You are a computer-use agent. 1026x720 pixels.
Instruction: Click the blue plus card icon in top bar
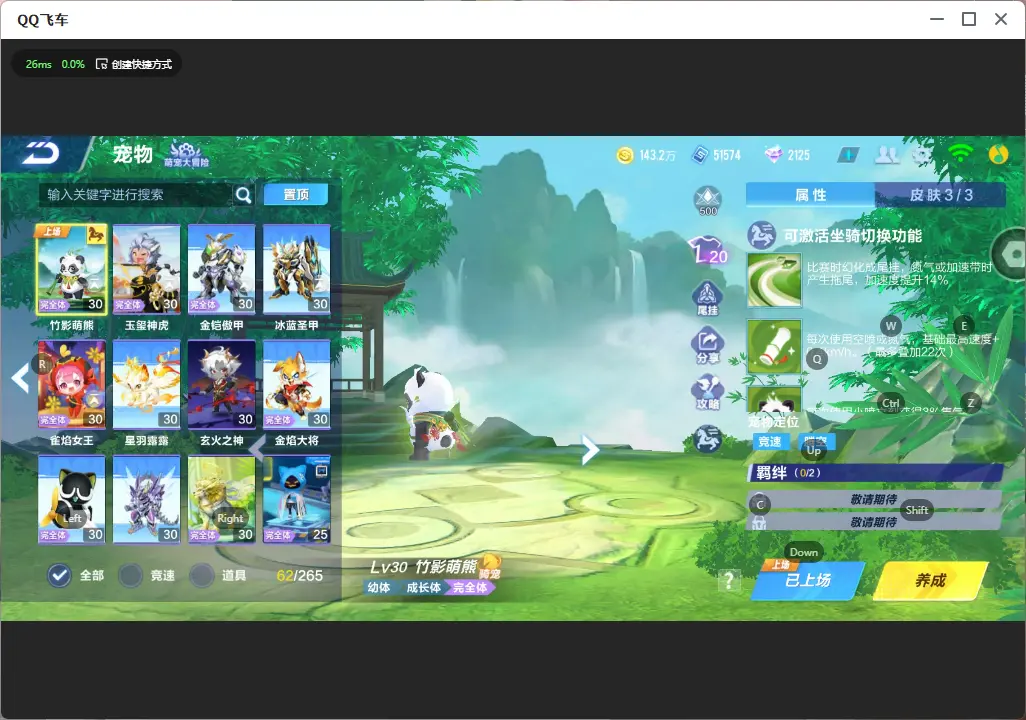(849, 154)
